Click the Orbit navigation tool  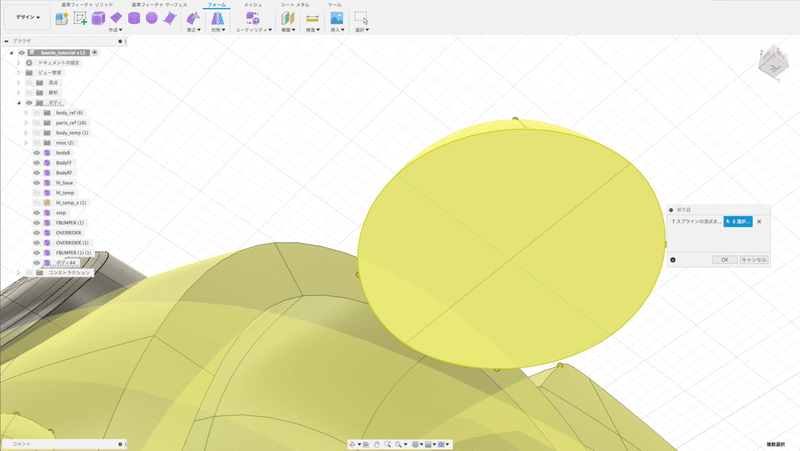click(x=352, y=444)
